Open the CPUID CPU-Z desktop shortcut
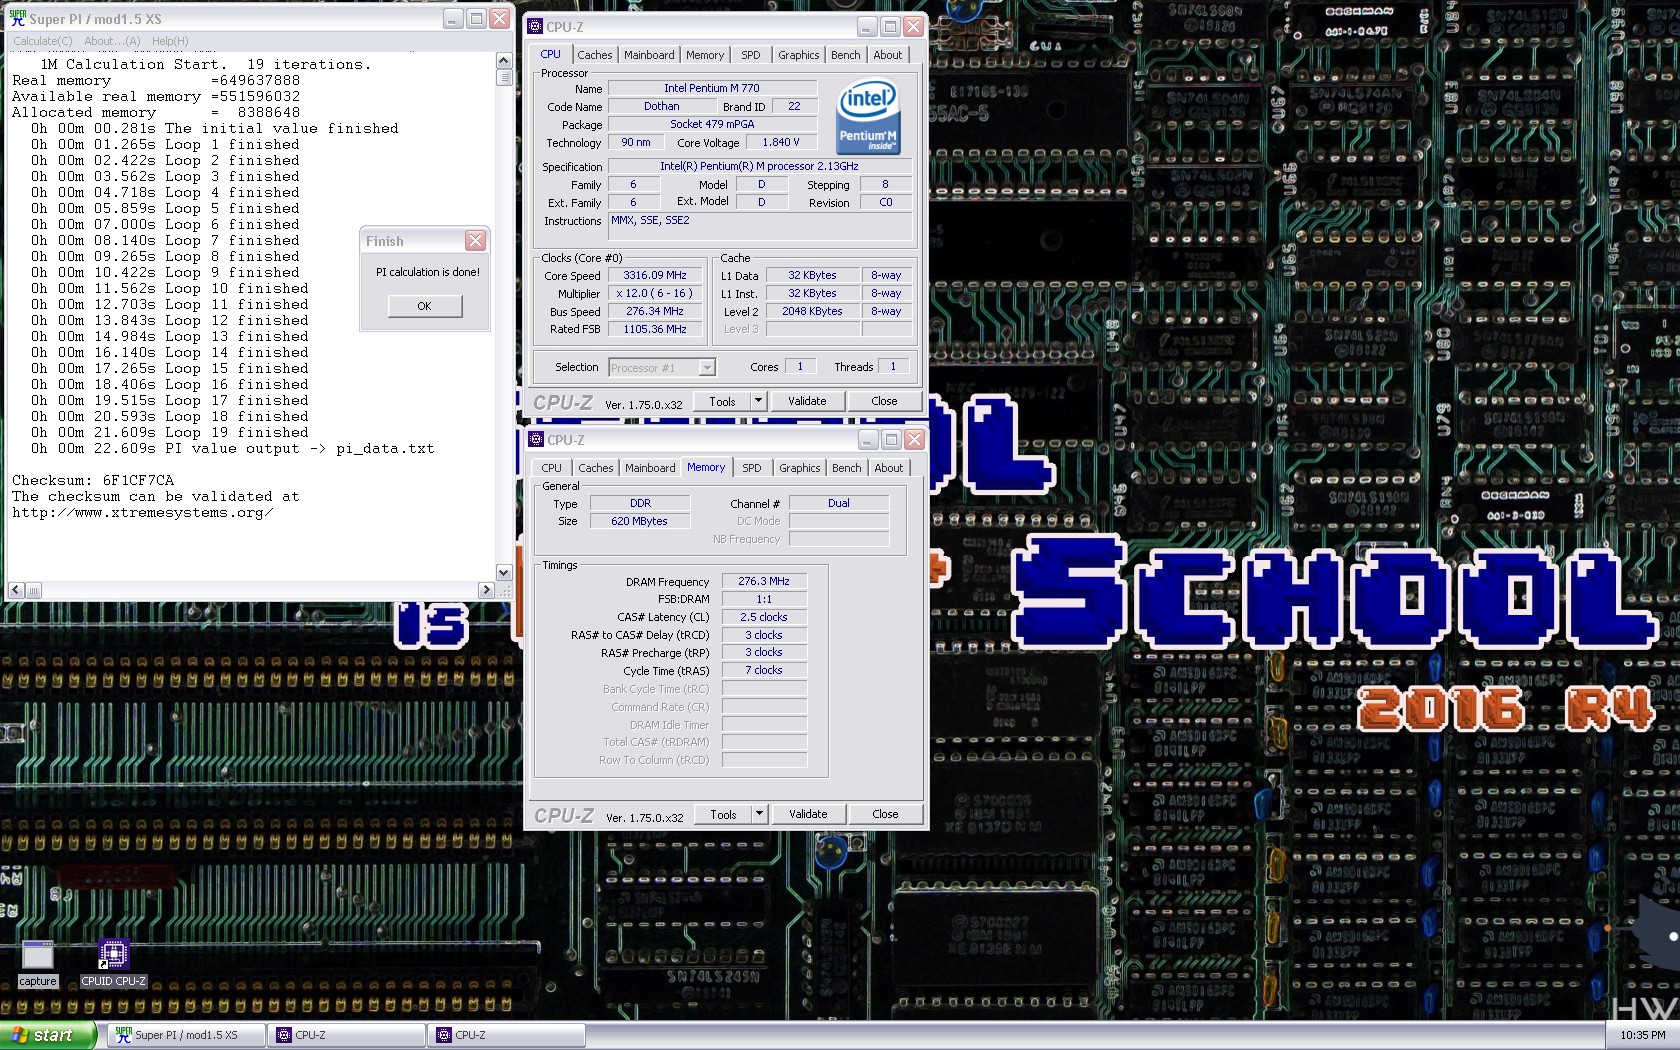 point(113,964)
